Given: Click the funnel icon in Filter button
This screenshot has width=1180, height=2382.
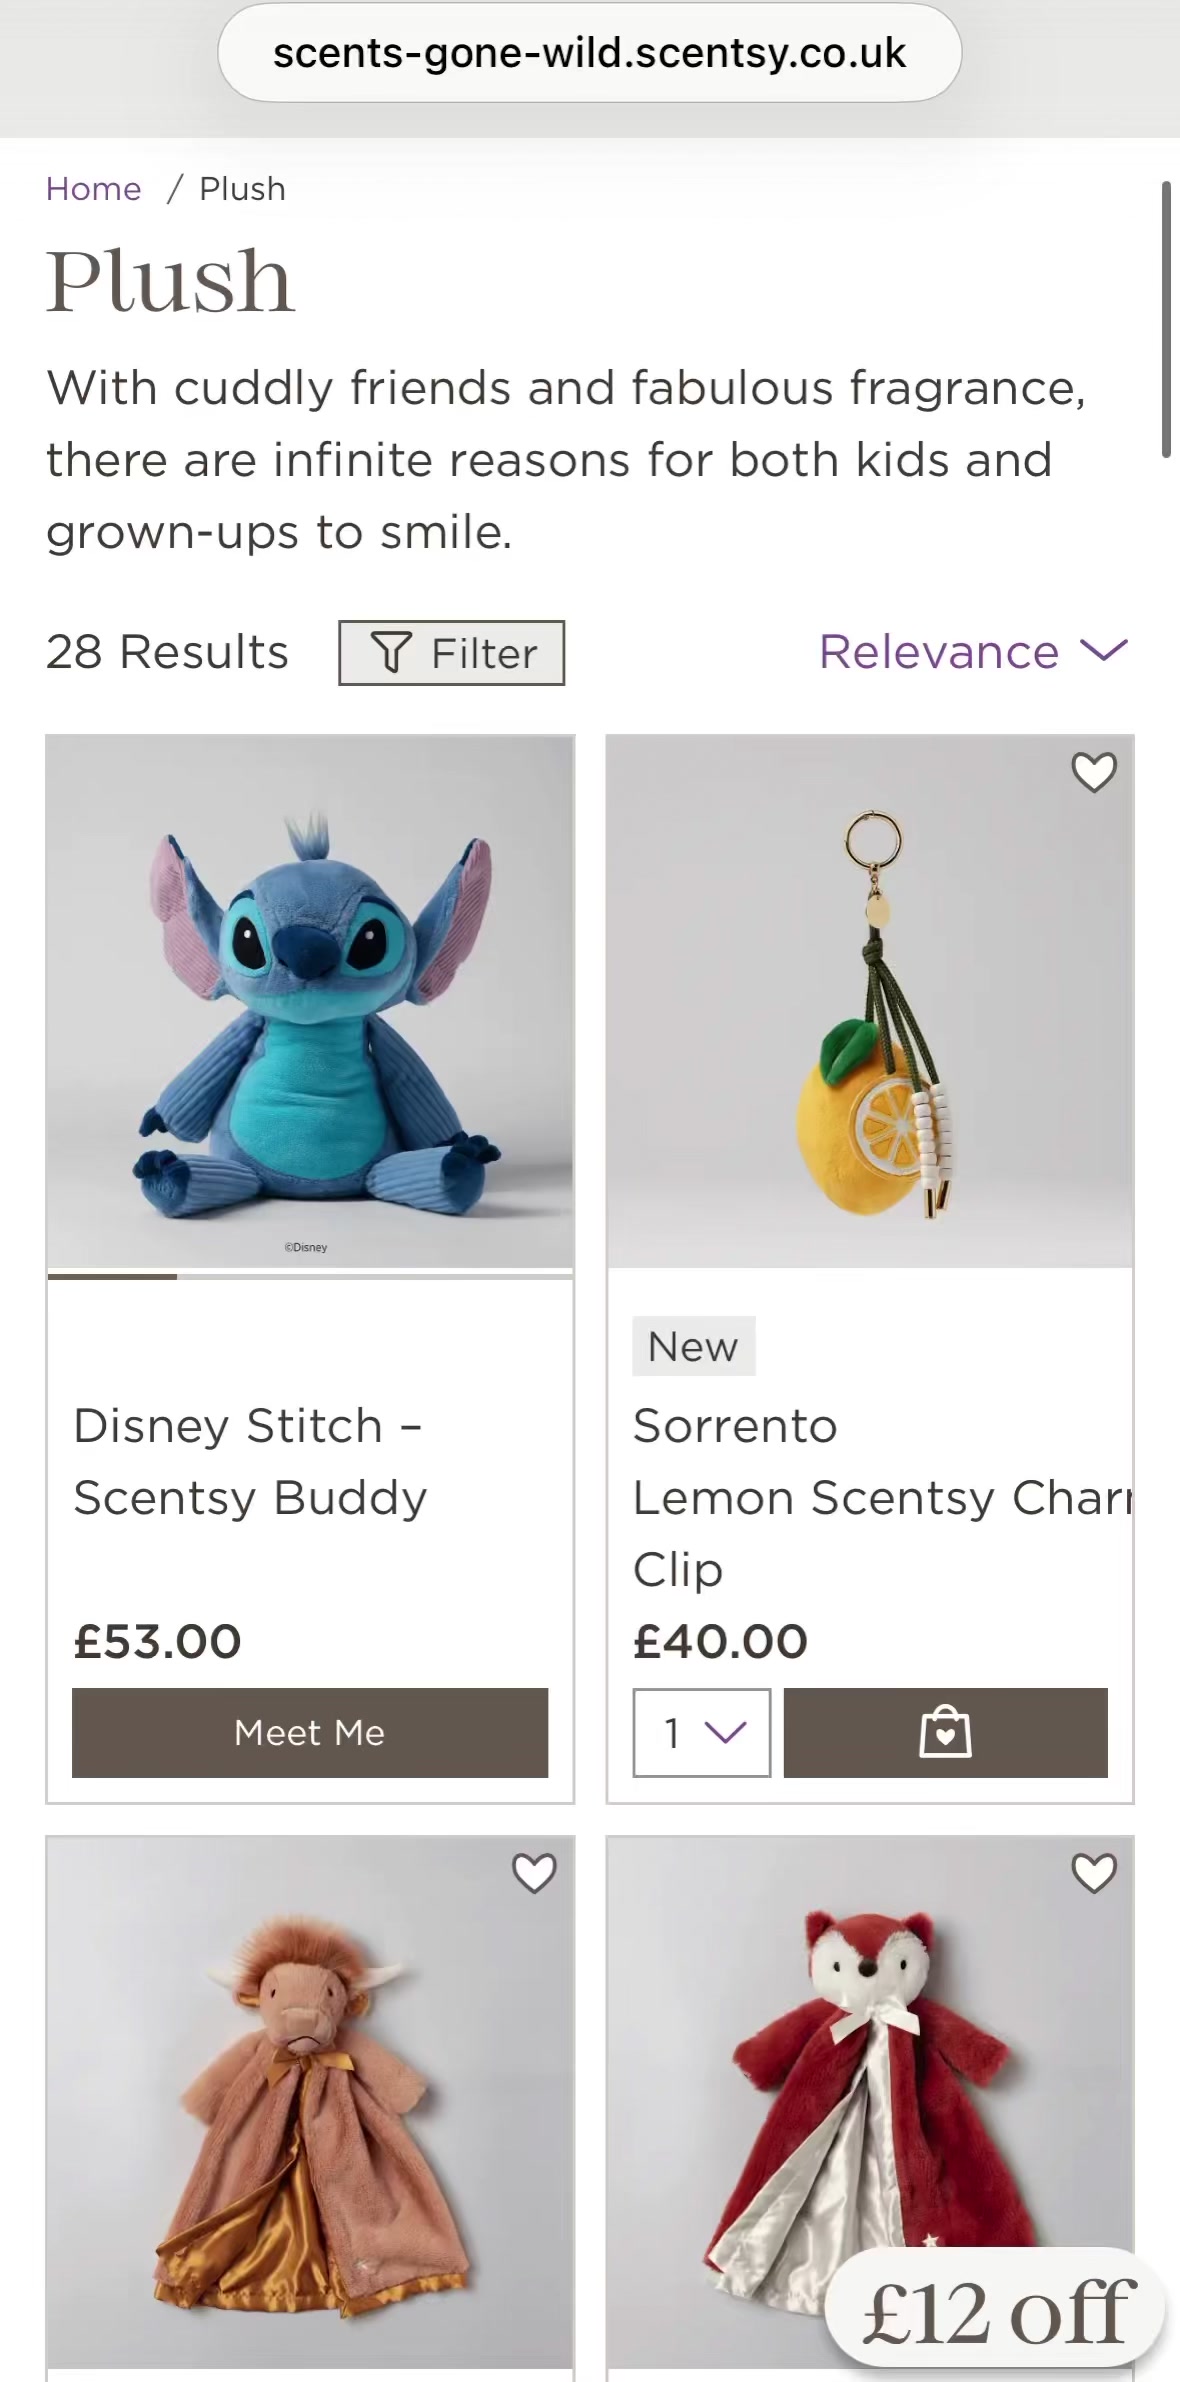Looking at the screenshot, I should point(391,653).
